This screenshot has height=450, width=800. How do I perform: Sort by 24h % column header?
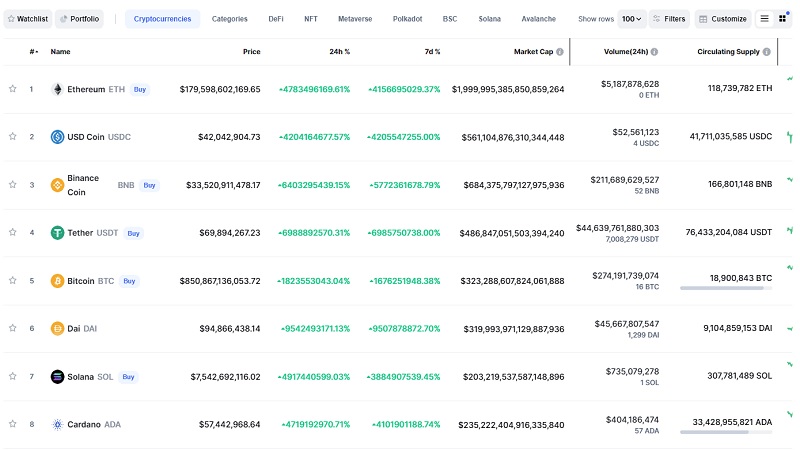tap(339, 52)
